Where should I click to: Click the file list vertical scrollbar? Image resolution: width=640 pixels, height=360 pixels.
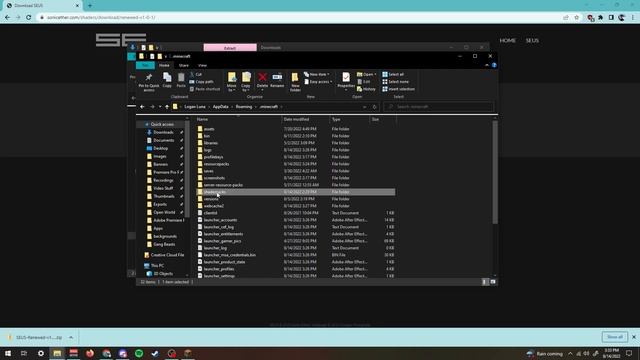pos(495,172)
